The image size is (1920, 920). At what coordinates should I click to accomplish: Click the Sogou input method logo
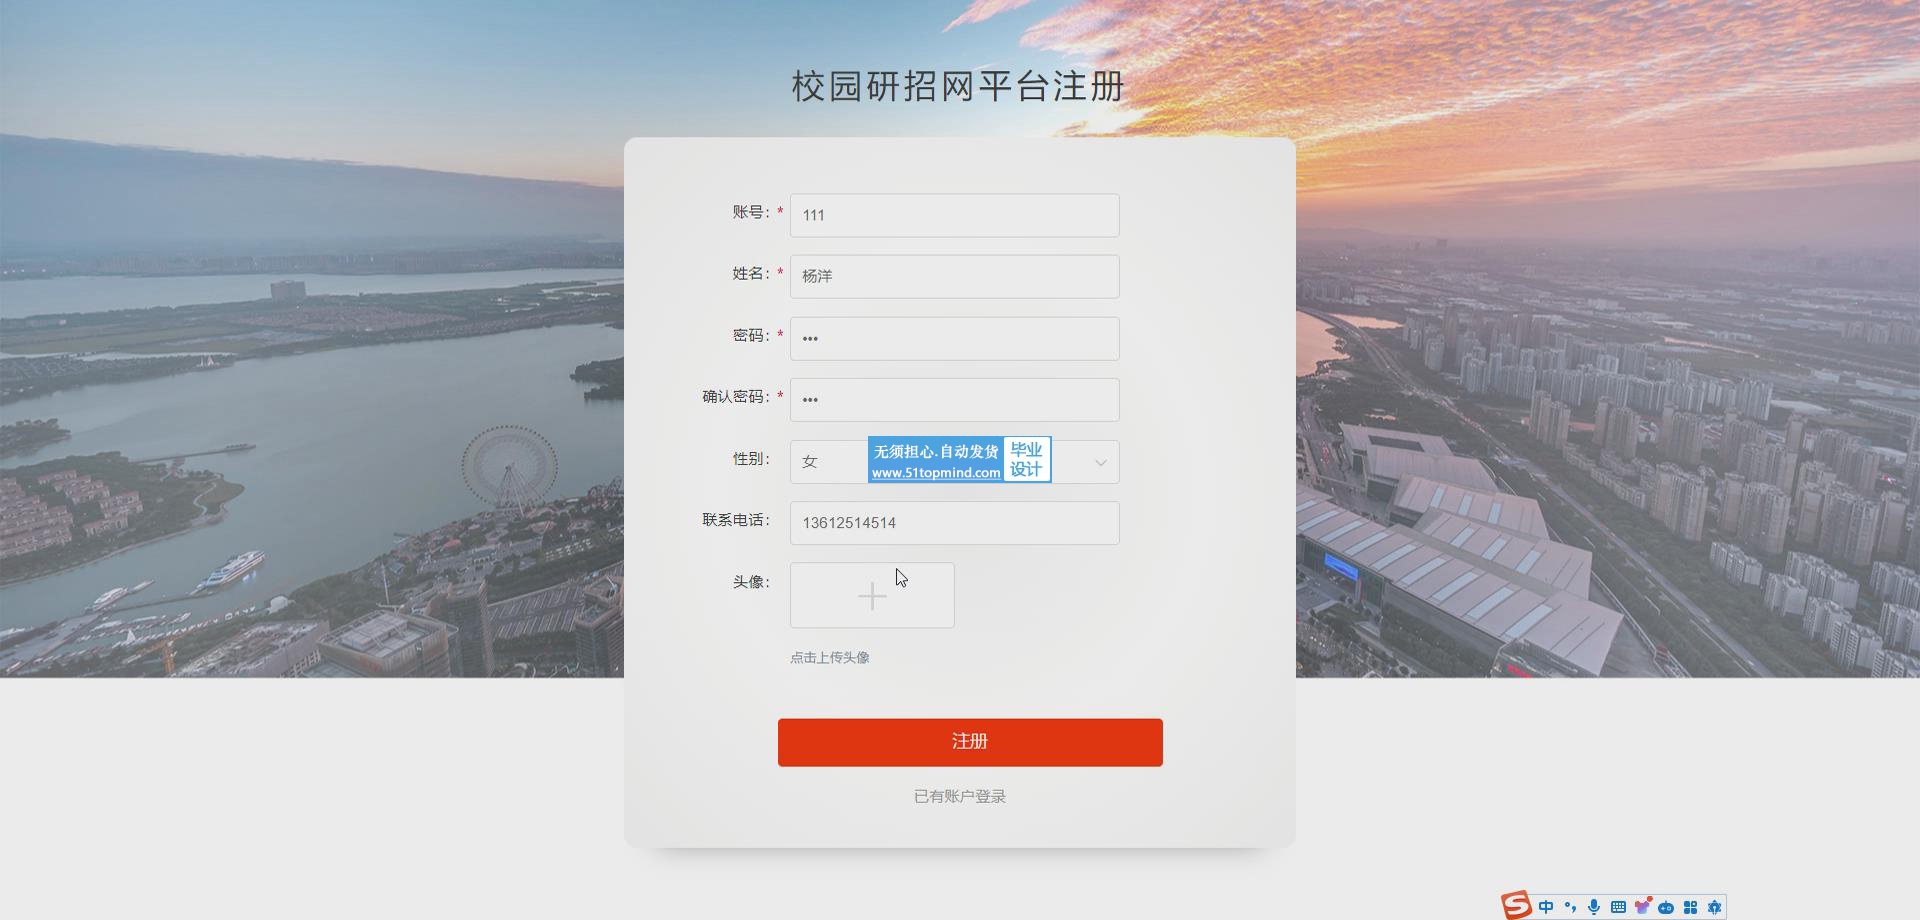(1517, 905)
